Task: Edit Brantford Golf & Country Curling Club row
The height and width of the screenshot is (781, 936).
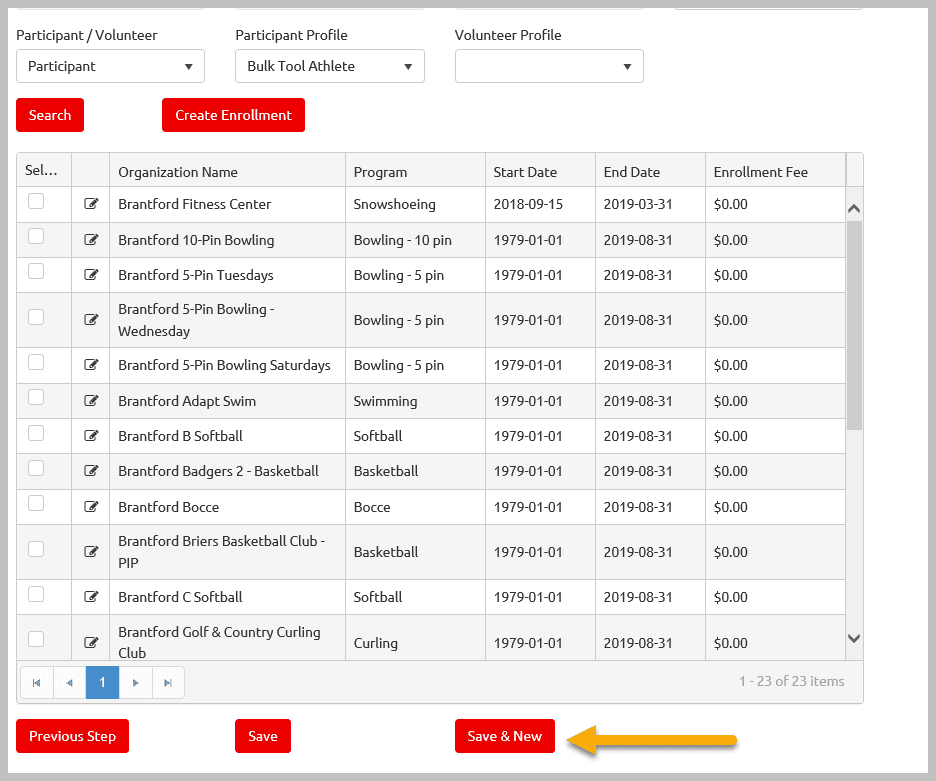Action: pyautogui.click(x=91, y=642)
